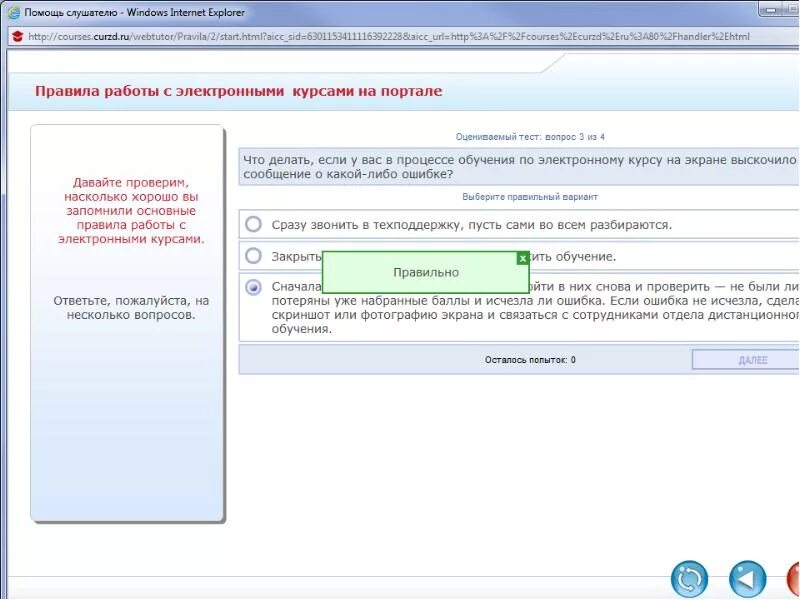Click the ДАЛЕЕ button
The height and width of the screenshot is (600, 800).
pos(746,360)
